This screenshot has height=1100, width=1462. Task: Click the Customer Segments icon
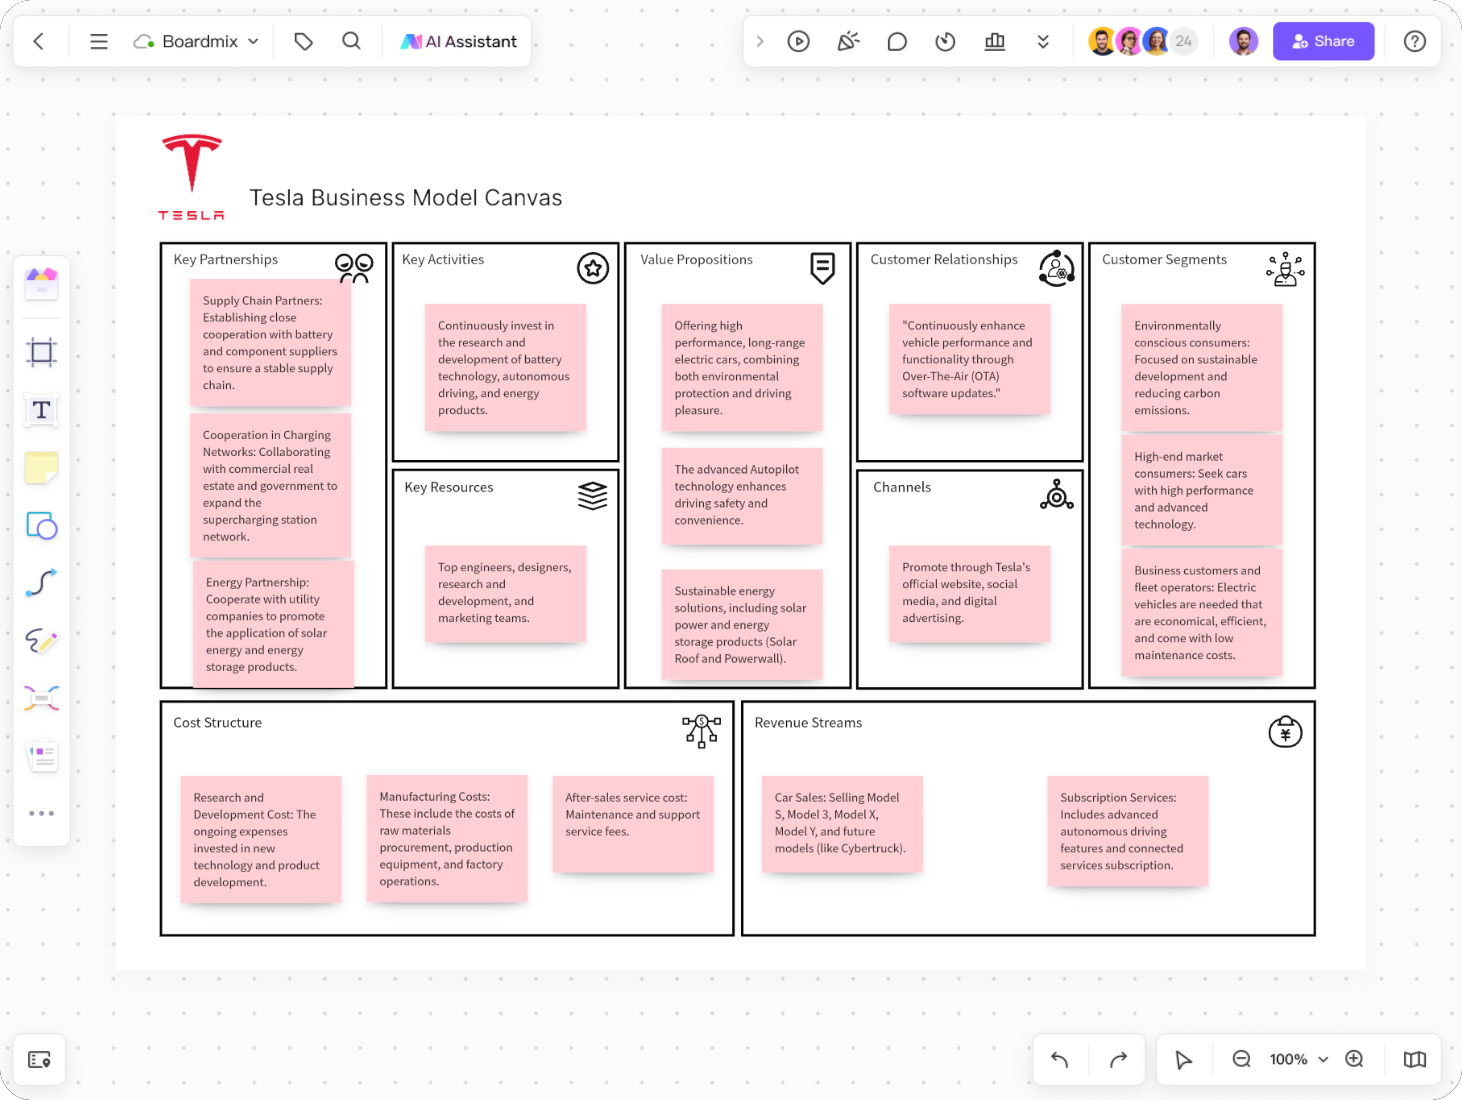[x=1286, y=268]
